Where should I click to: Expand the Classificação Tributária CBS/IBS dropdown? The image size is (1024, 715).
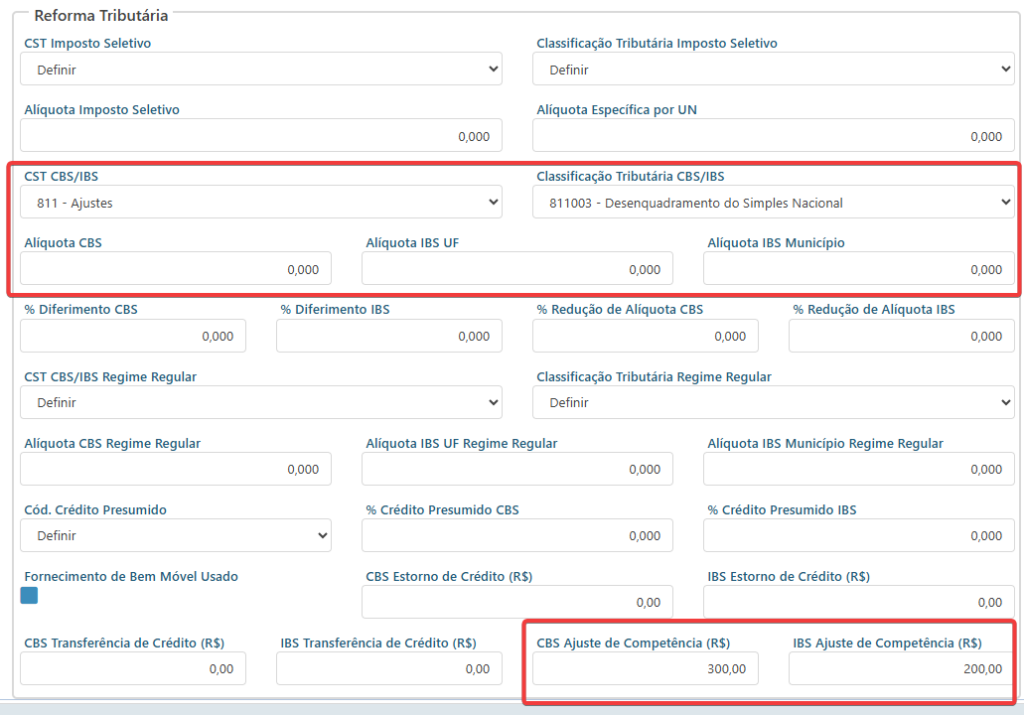coord(773,202)
